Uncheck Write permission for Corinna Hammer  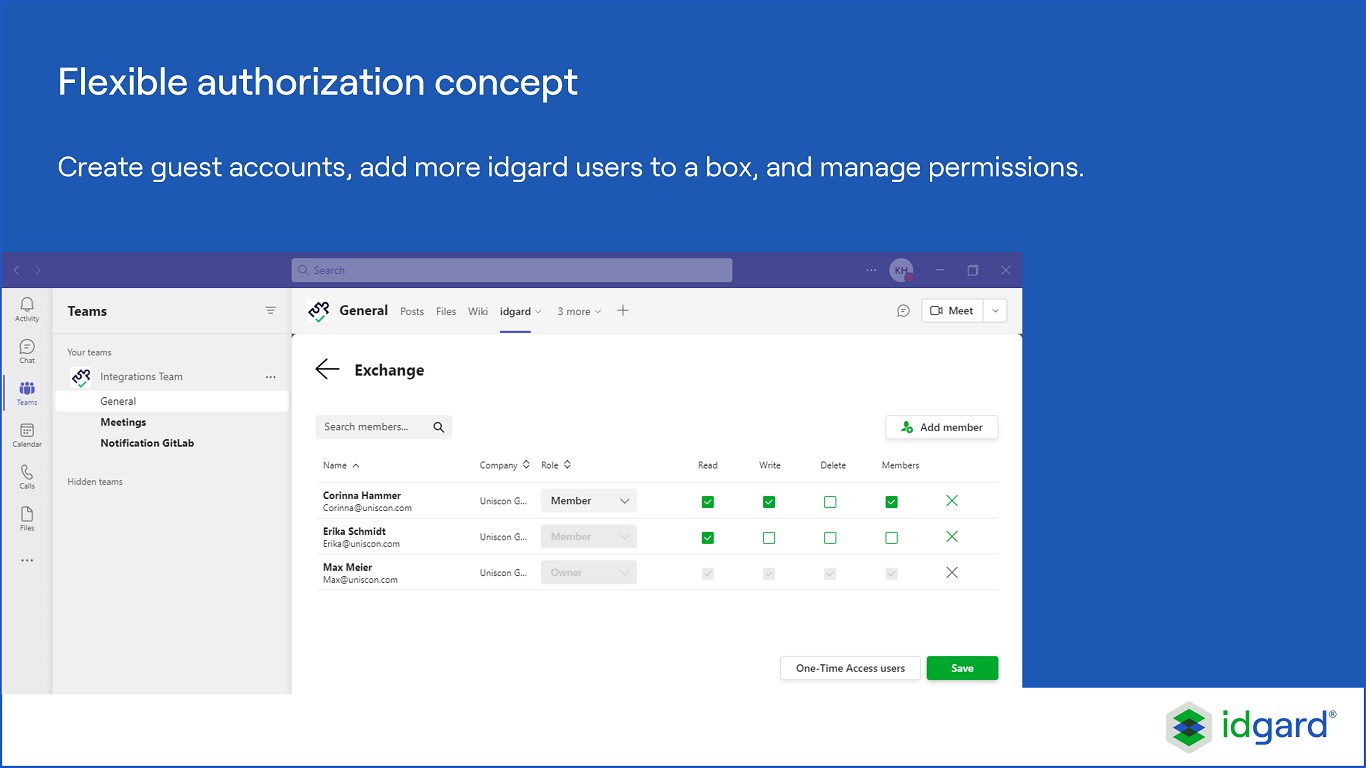(769, 502)
